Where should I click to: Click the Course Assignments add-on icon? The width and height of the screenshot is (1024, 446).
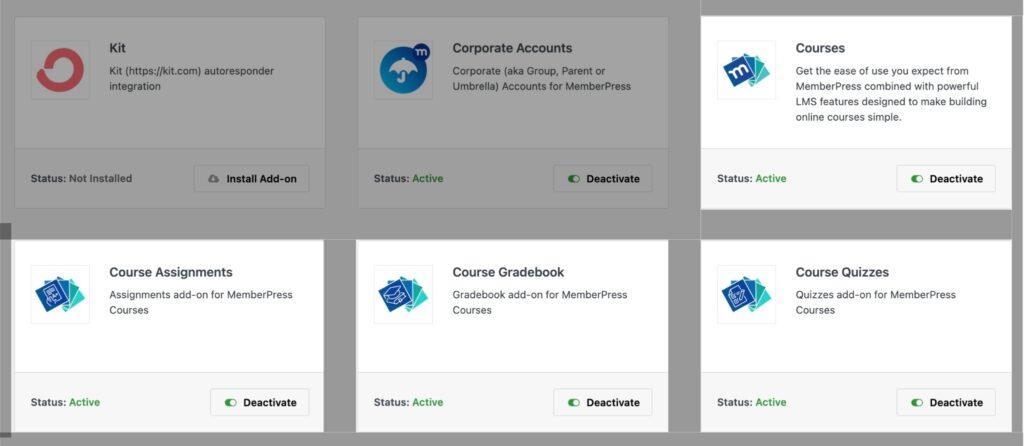click(60, 294)
